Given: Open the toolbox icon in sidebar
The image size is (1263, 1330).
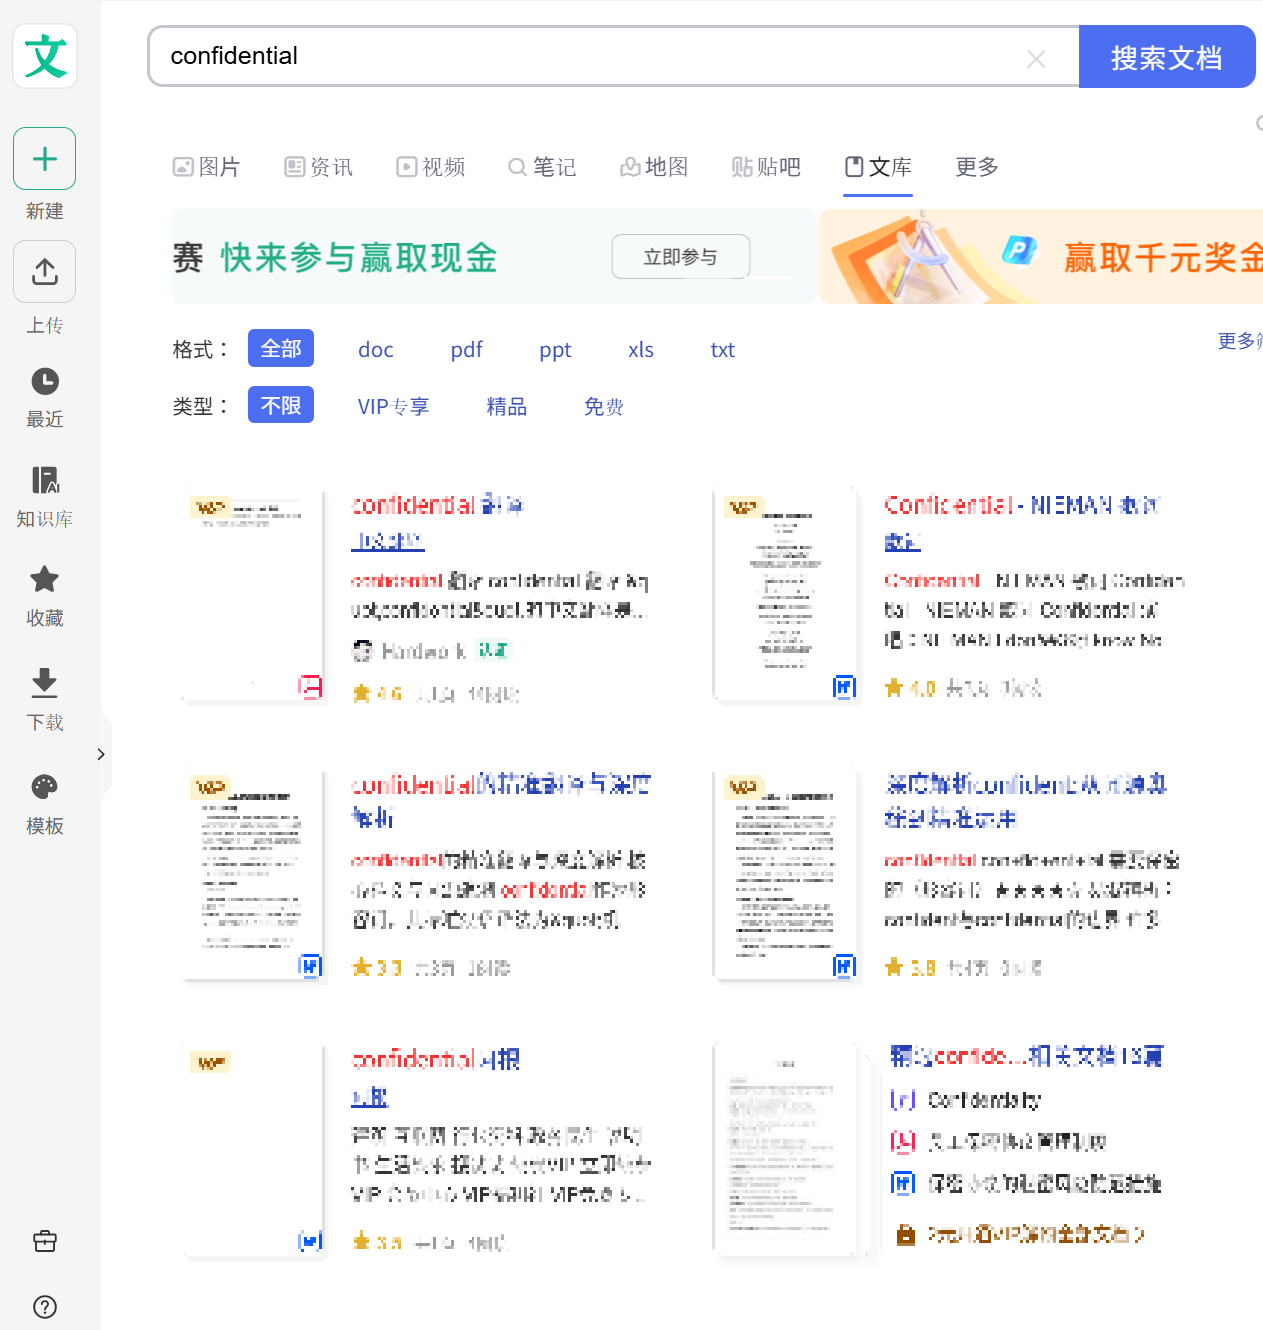Looking at the screenshot, I should [x=44, y=1241].
